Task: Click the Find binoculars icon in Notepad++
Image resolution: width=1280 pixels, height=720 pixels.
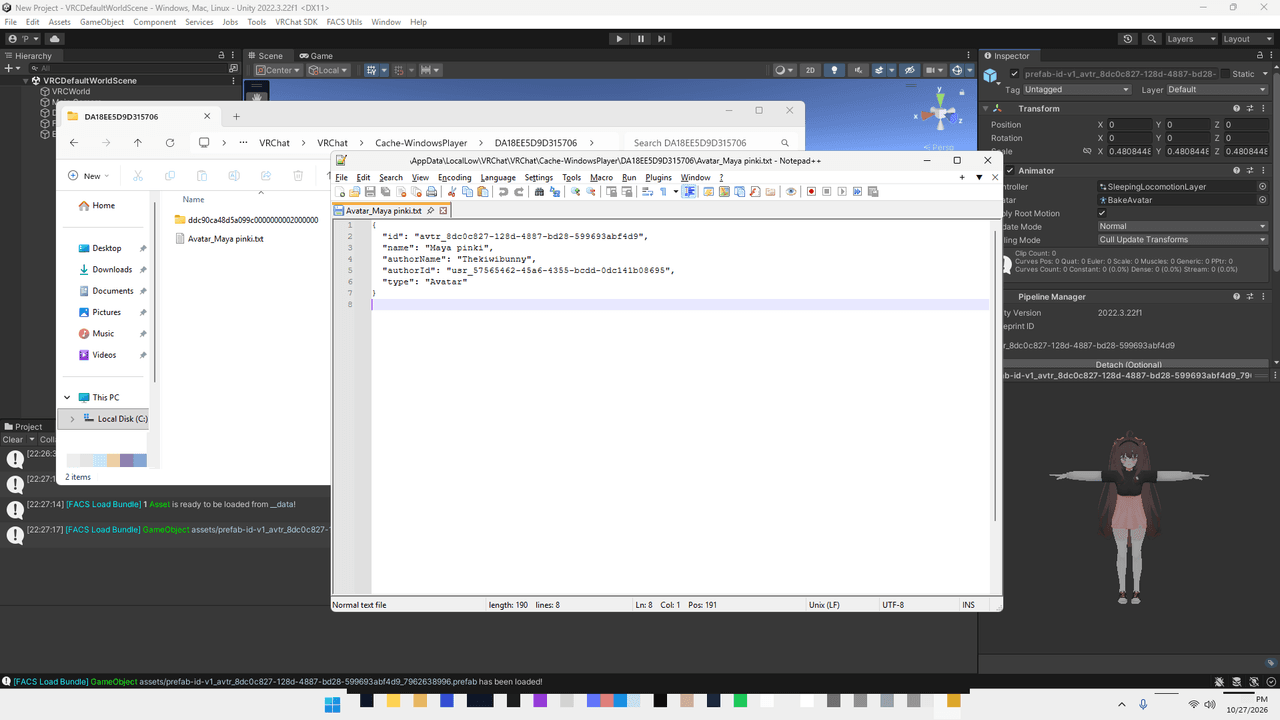Action: pos(540,192)
